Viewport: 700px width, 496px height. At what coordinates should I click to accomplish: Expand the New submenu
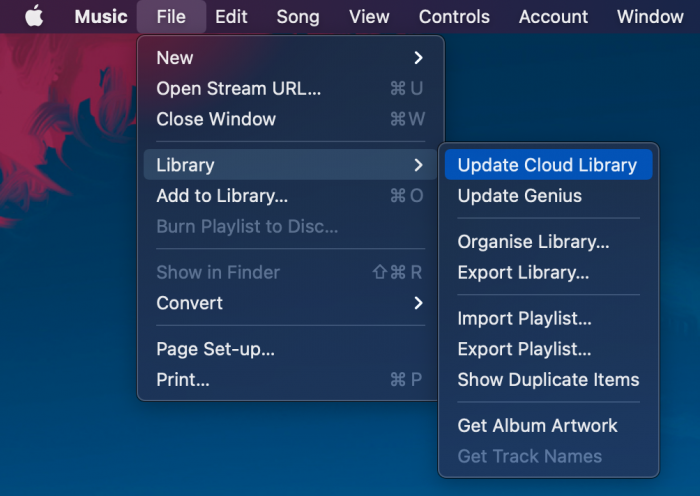click(x=290, y=58)
